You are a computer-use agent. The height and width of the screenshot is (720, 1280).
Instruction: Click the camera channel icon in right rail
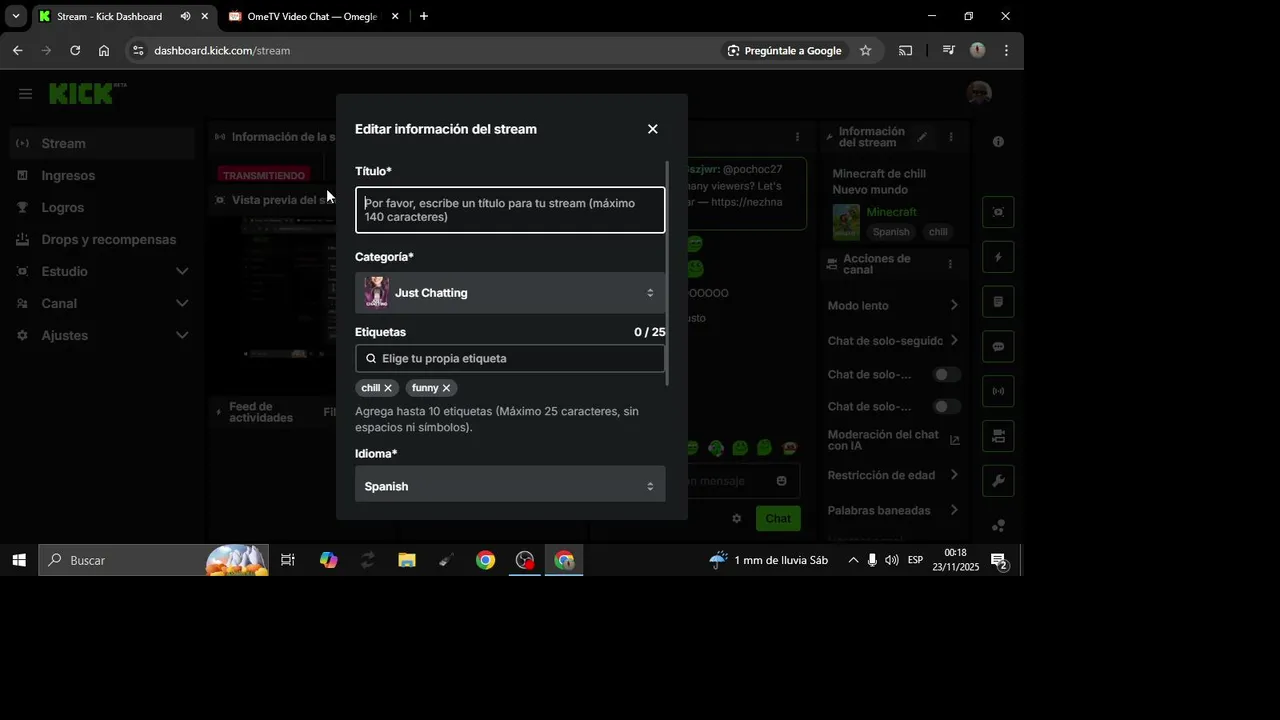[x=998, y=436]
